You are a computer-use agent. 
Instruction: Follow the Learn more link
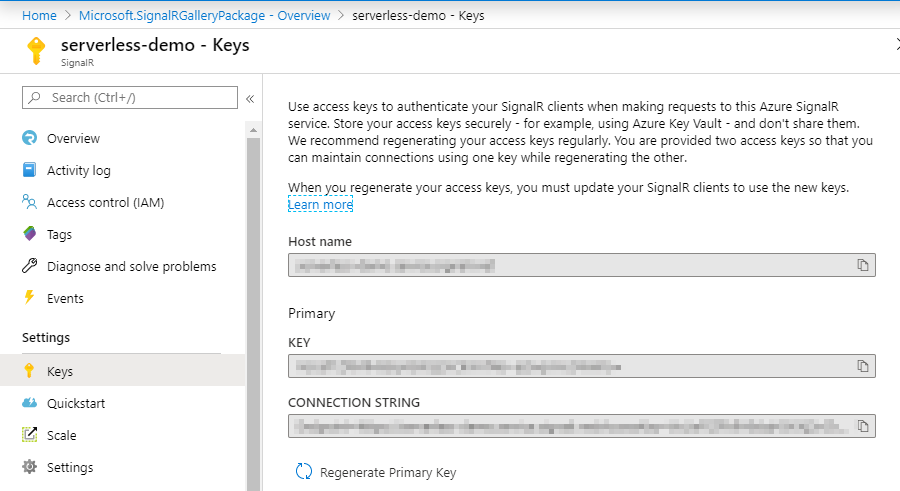pos(320,204)
